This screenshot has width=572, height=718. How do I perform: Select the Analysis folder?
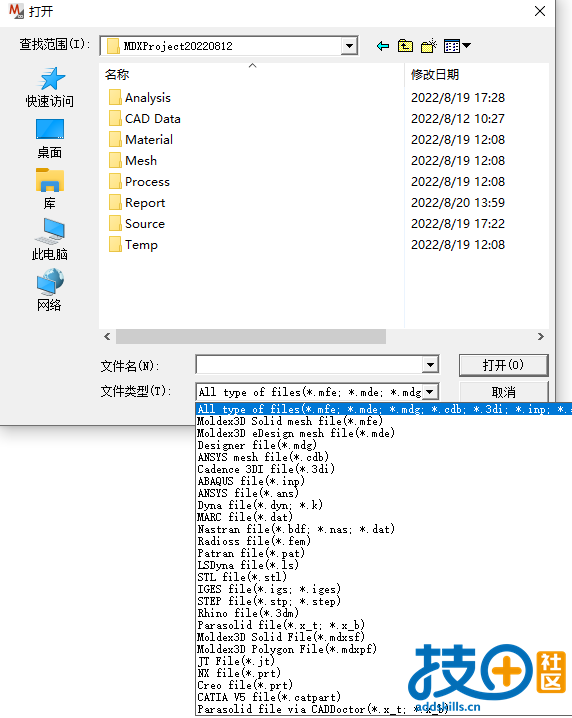click(140, 98)
